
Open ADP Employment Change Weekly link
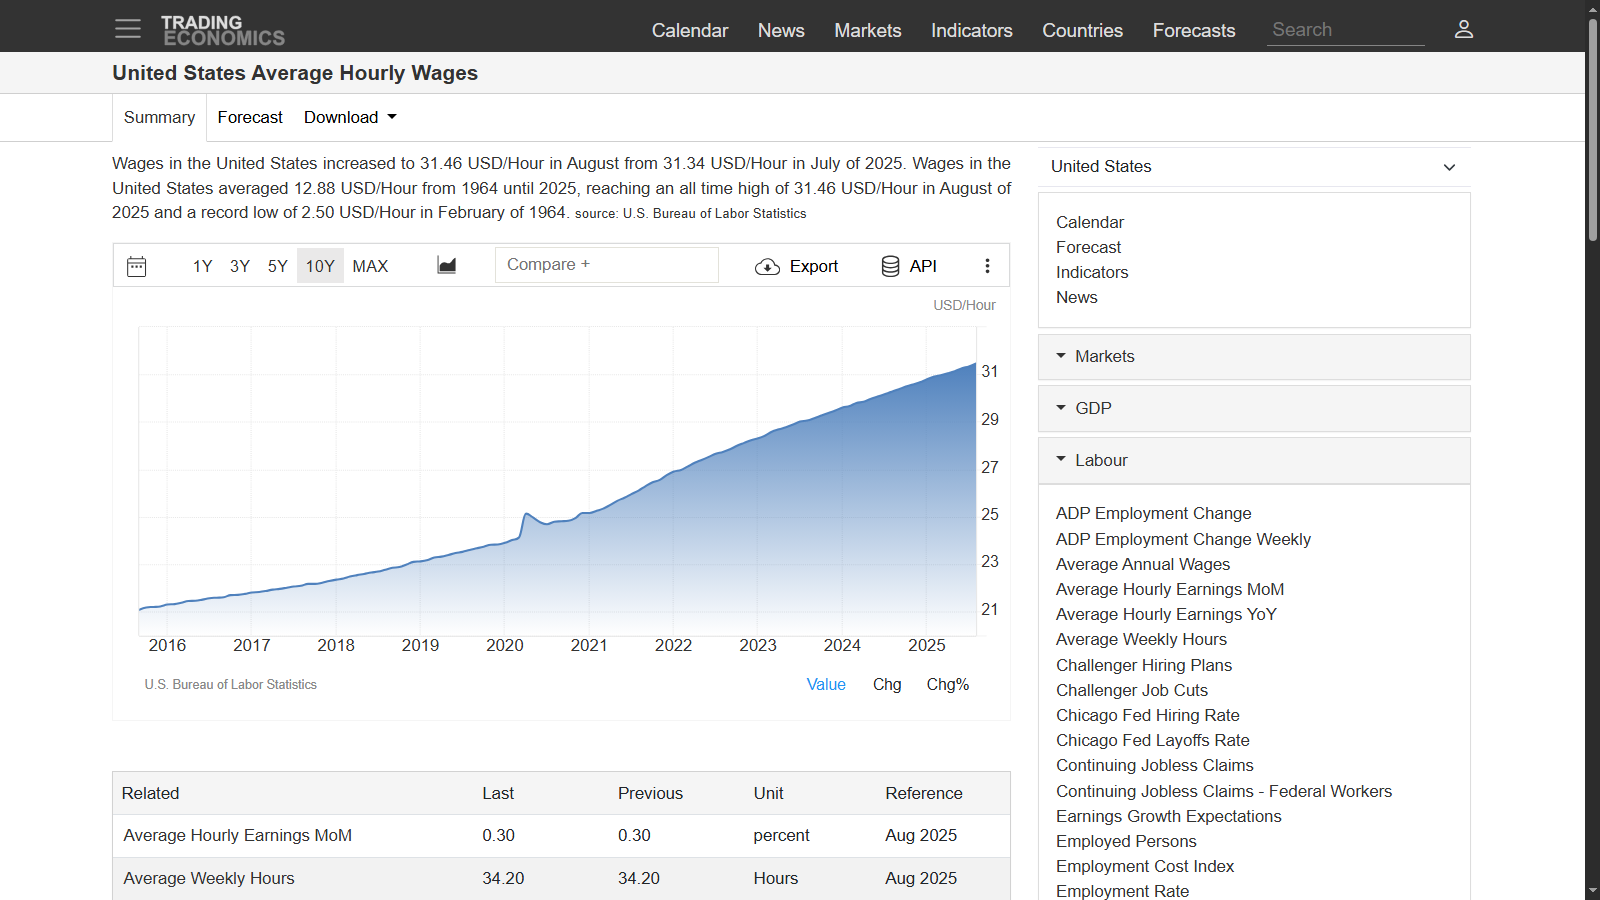[1183, 539]
